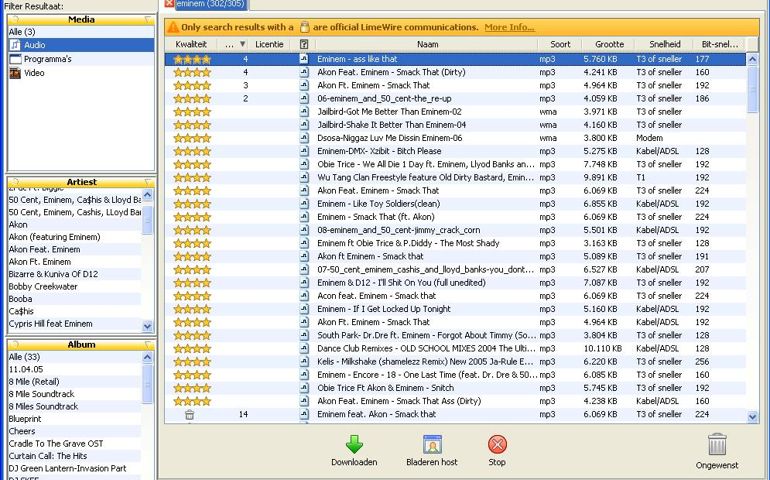Click the file icon for 'Acon feat. Eminem - Smack that'

[304, 296]
